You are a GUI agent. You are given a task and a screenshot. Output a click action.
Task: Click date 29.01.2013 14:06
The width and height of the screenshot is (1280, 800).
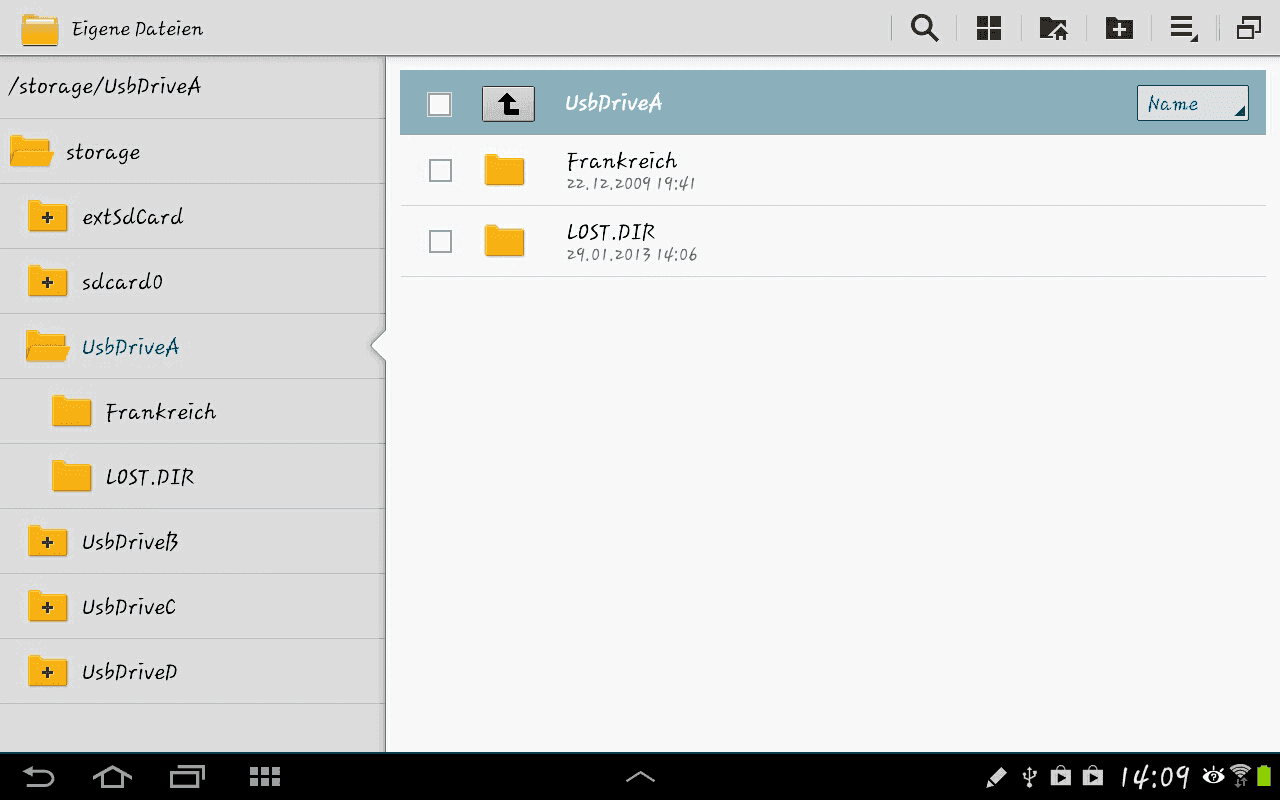coord(632,255)
